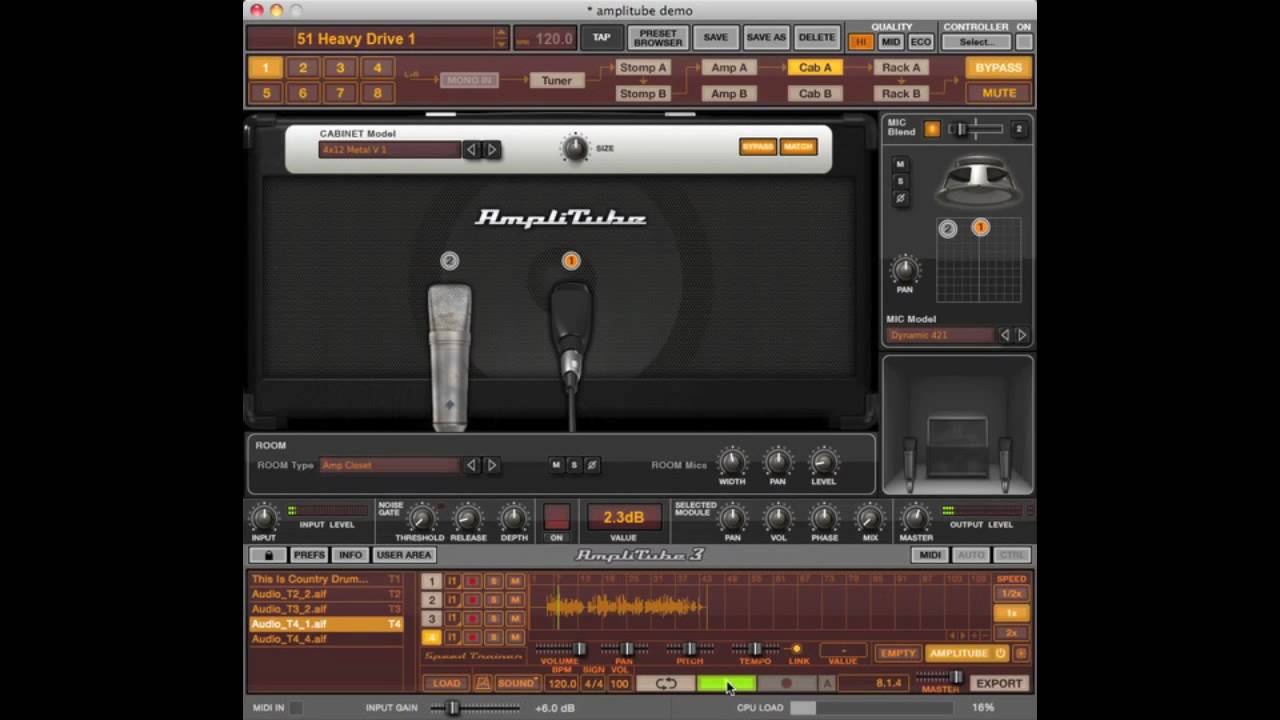Select next room type arrow
The height and width of the screenshot is (720, 1280).
pyautogui.click(x=491, y=465)
